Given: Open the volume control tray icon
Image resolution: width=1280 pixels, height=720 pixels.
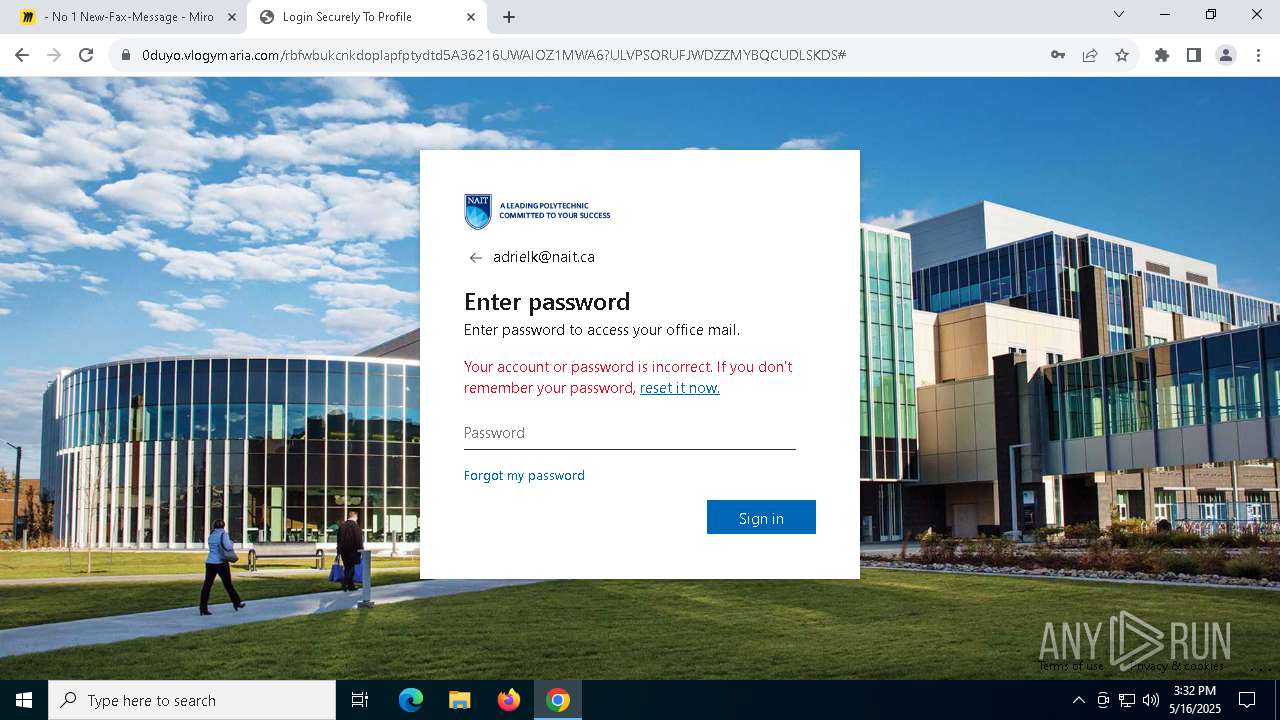Looking at the screenshot, I should point(1151,700).
